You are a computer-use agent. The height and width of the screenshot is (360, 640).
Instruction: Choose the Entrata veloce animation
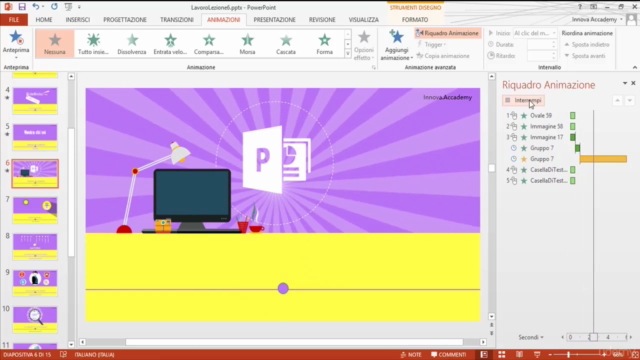tap(170, 44)
